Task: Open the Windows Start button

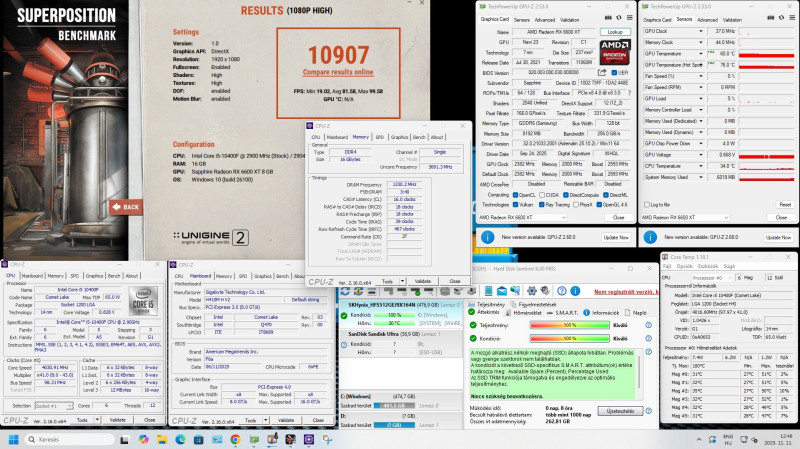Action: pos(14,439)
